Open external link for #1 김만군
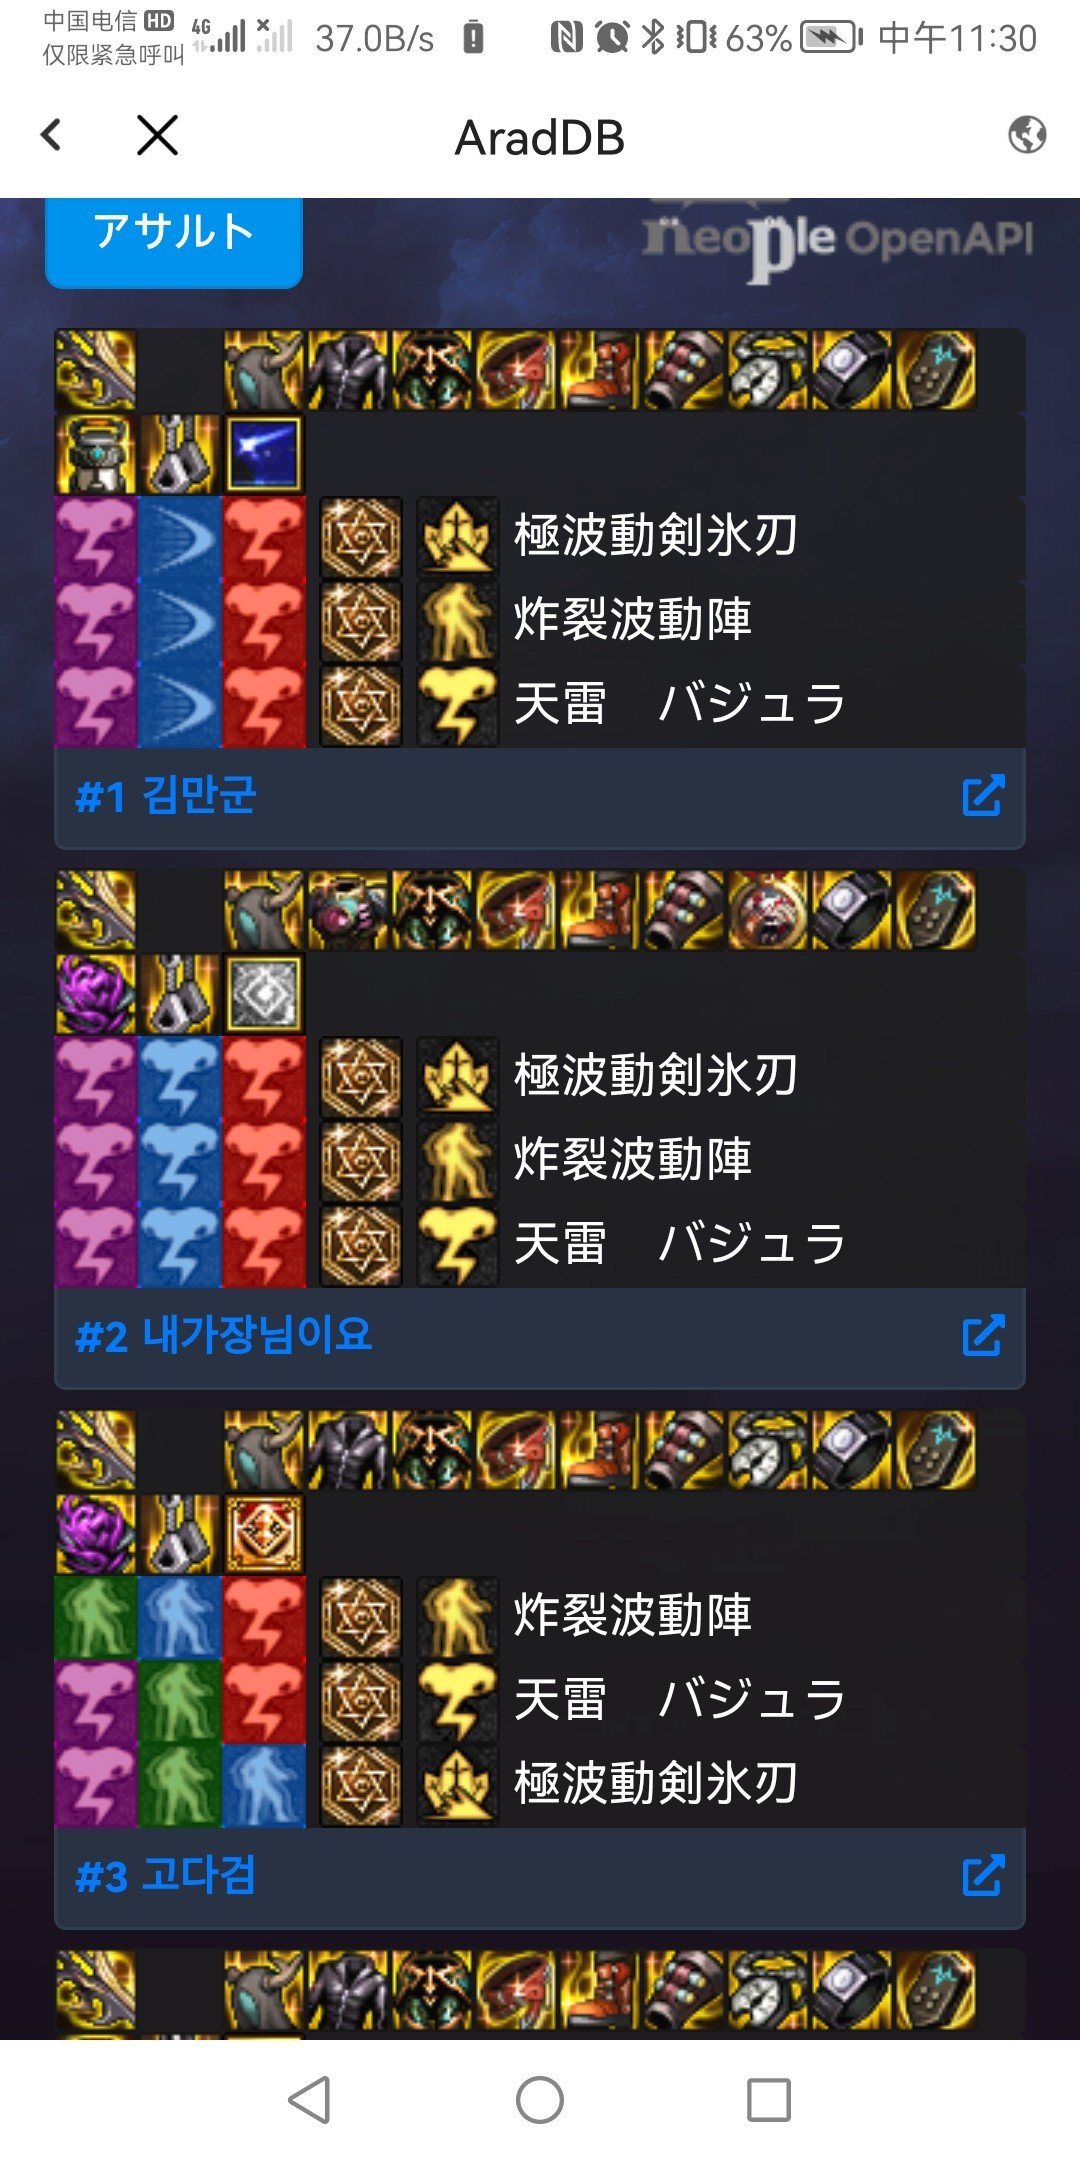The height and width of the screenshot is (2160, 1080). click(982, 796)
